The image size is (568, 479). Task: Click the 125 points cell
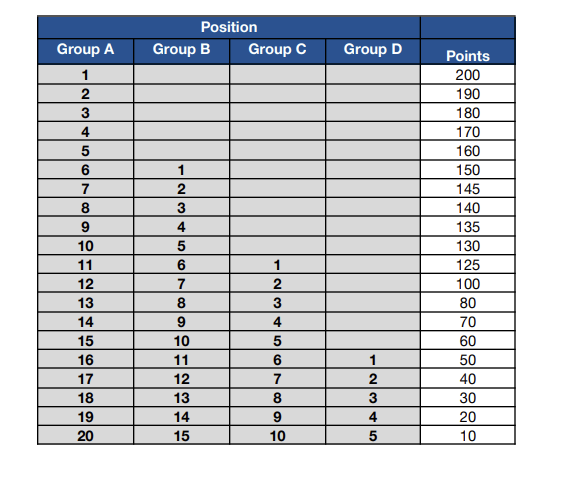(468, 265)
